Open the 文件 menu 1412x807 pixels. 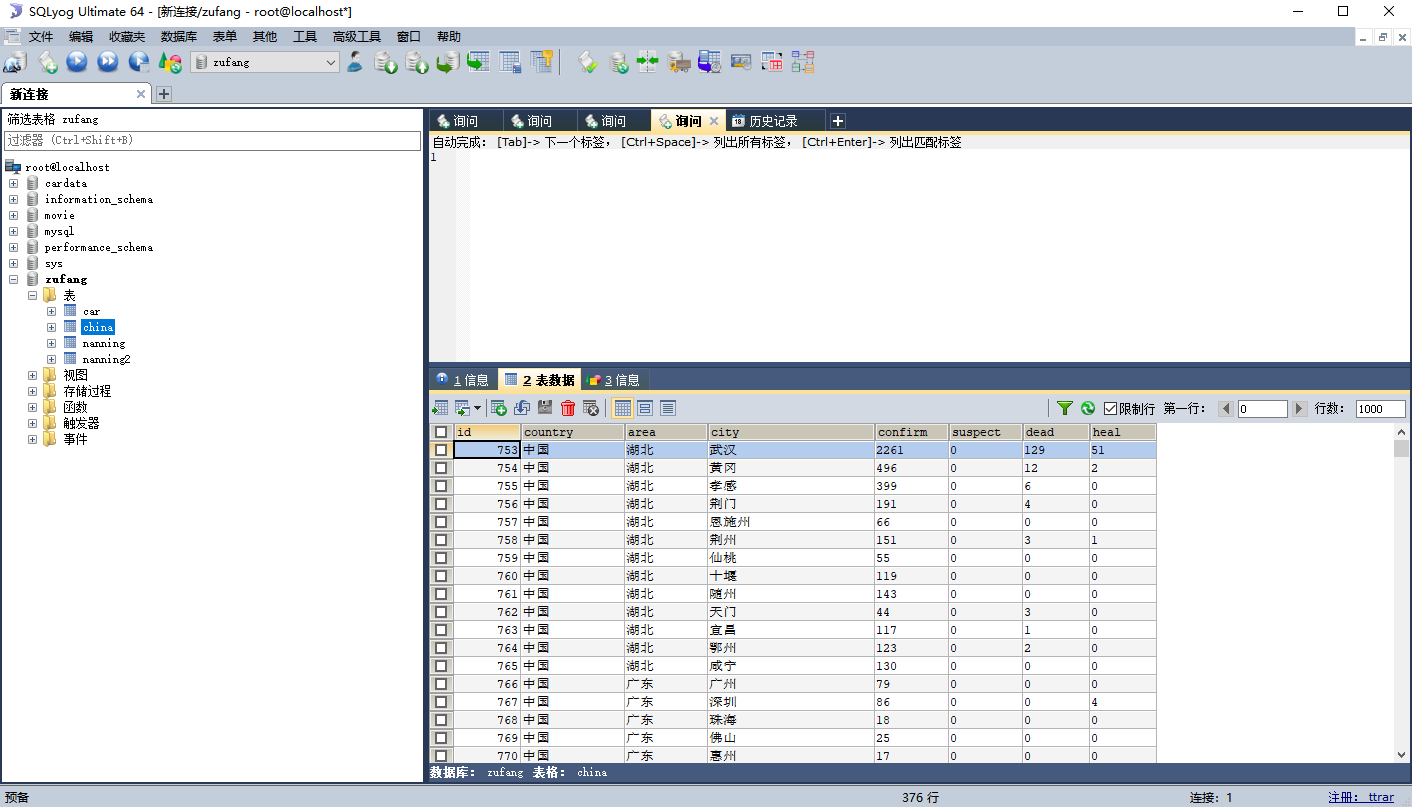[x=41, y=37]
